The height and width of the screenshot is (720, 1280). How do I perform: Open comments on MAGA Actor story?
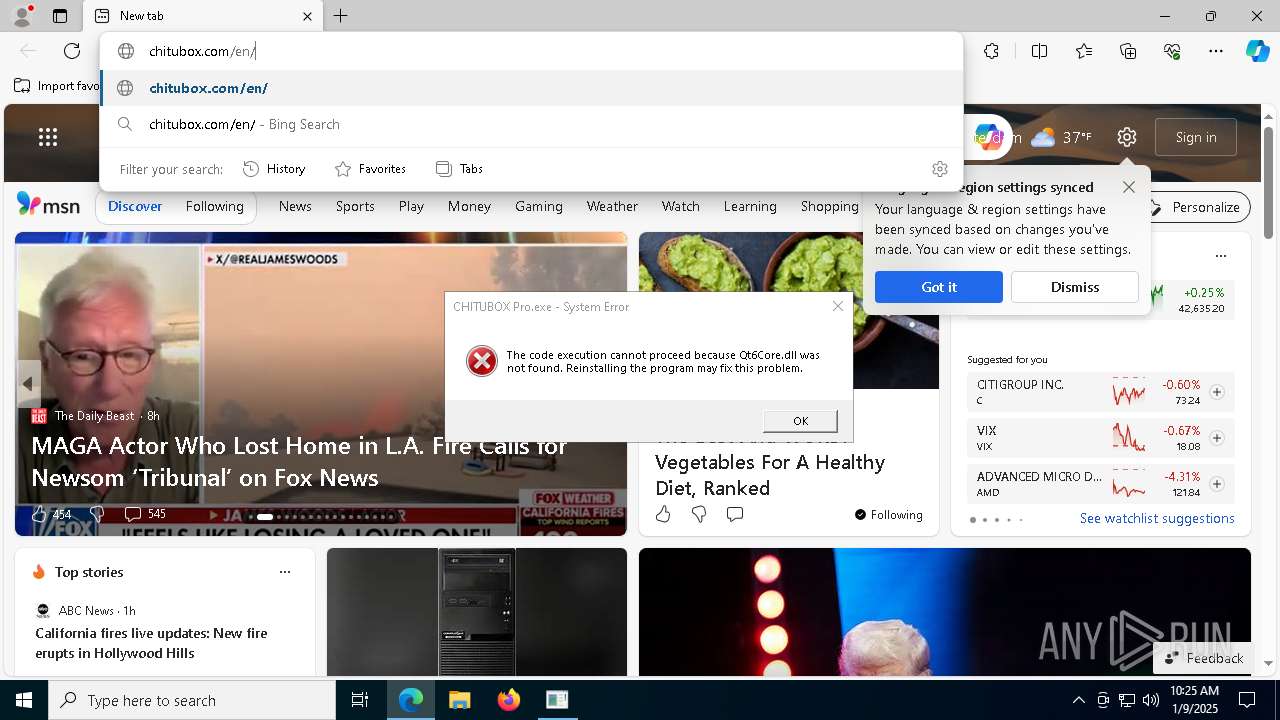(x=133, y=514)
